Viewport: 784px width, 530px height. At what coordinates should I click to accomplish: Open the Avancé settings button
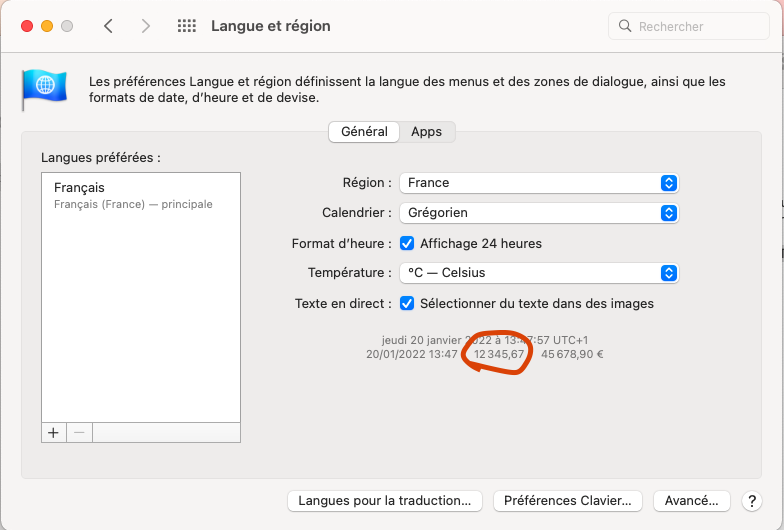(x=692, y=500)
